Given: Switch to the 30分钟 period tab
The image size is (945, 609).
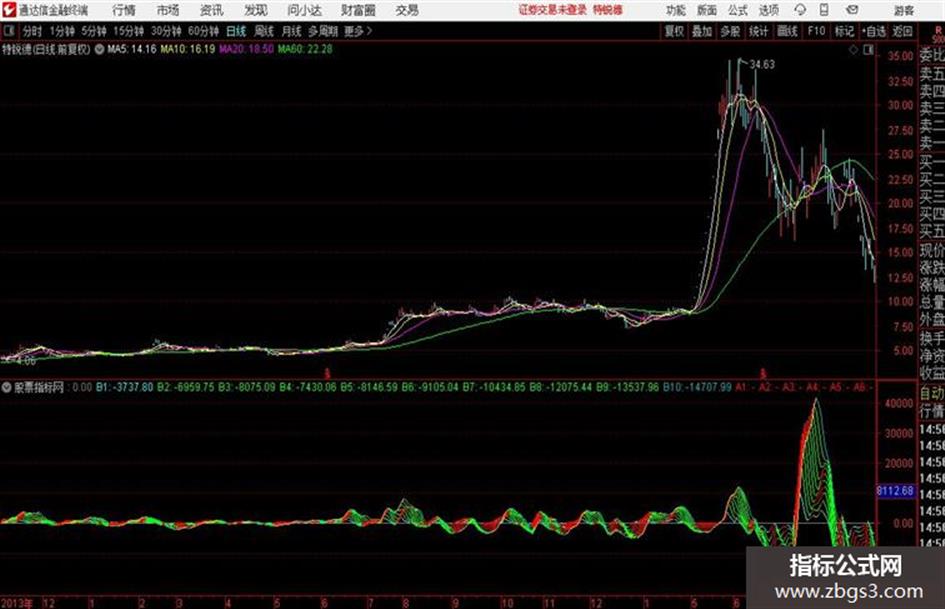Looking at the screenshot, I should point(166,31).
